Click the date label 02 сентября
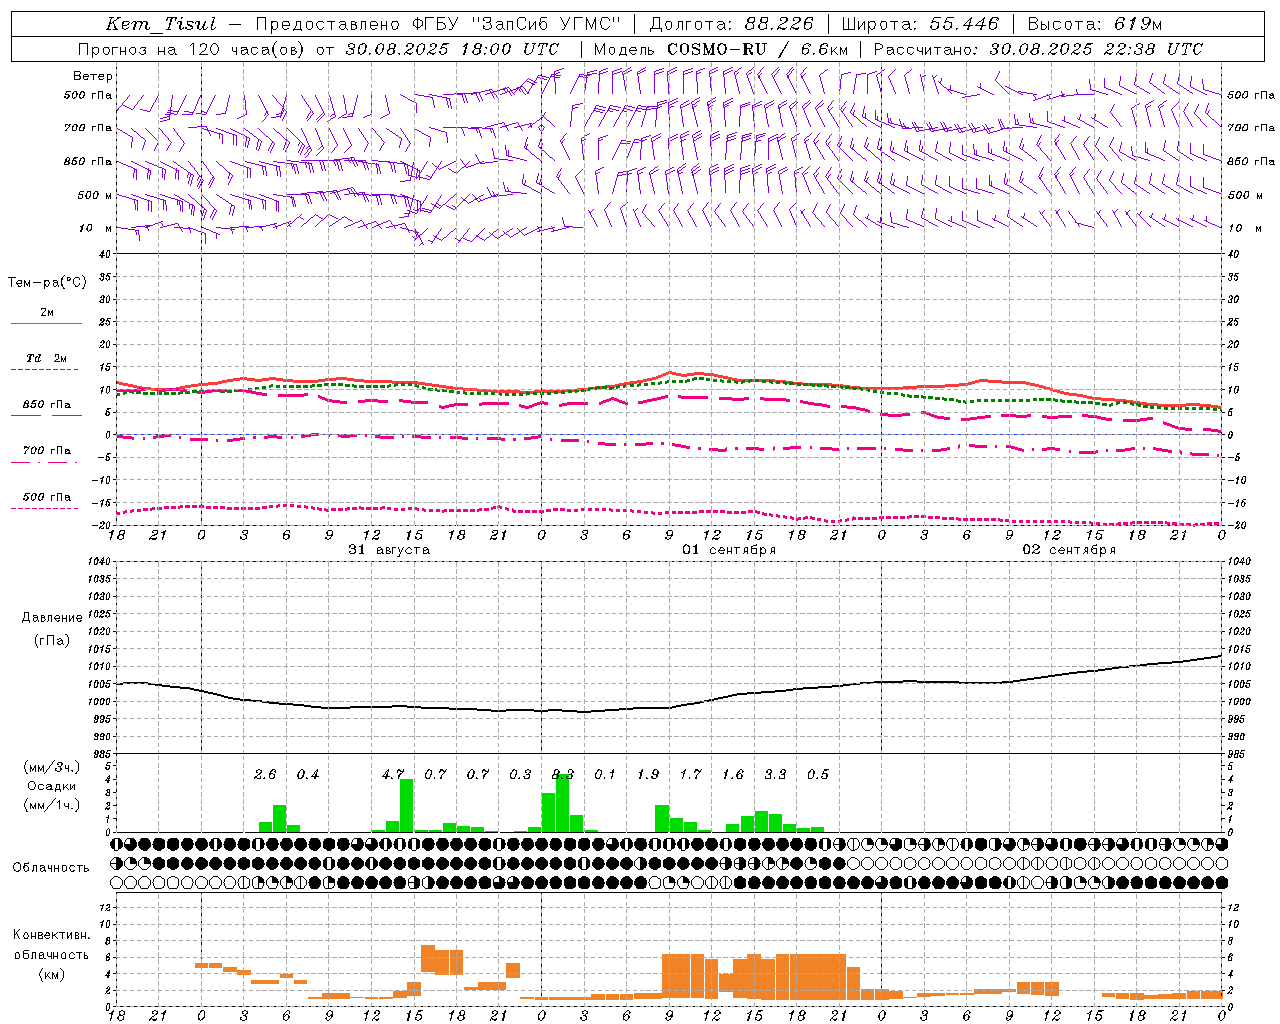This screenshot has height=1024, width=1280. pos(1069,550)
